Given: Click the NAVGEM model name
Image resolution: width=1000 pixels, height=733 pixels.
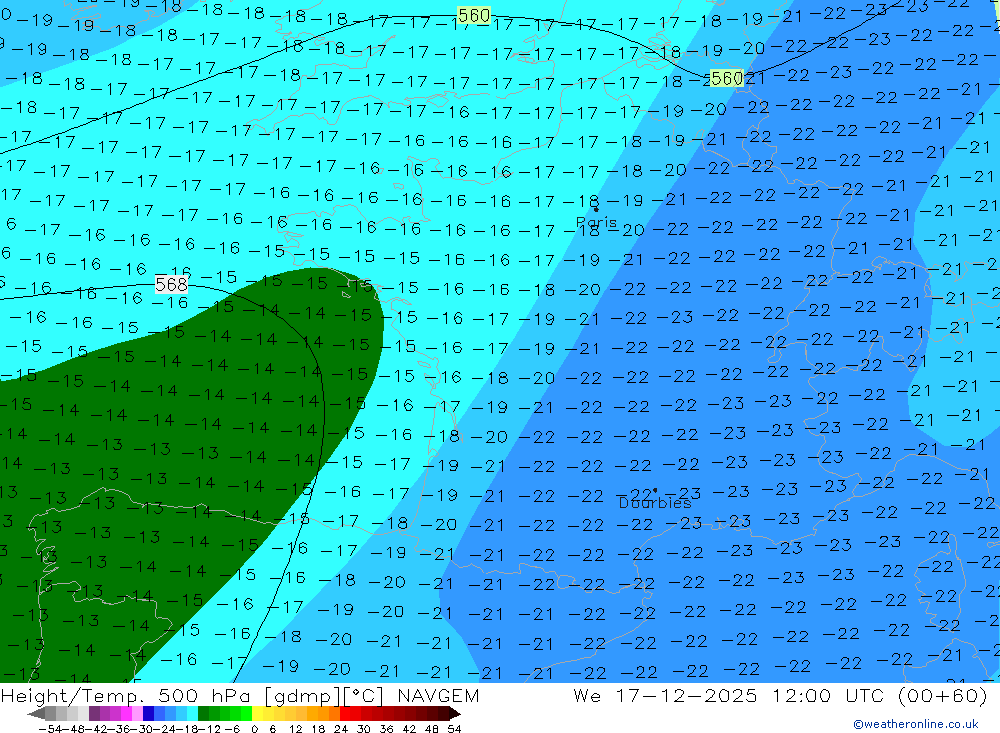Looking at the screenshot, I should (438, 695).
